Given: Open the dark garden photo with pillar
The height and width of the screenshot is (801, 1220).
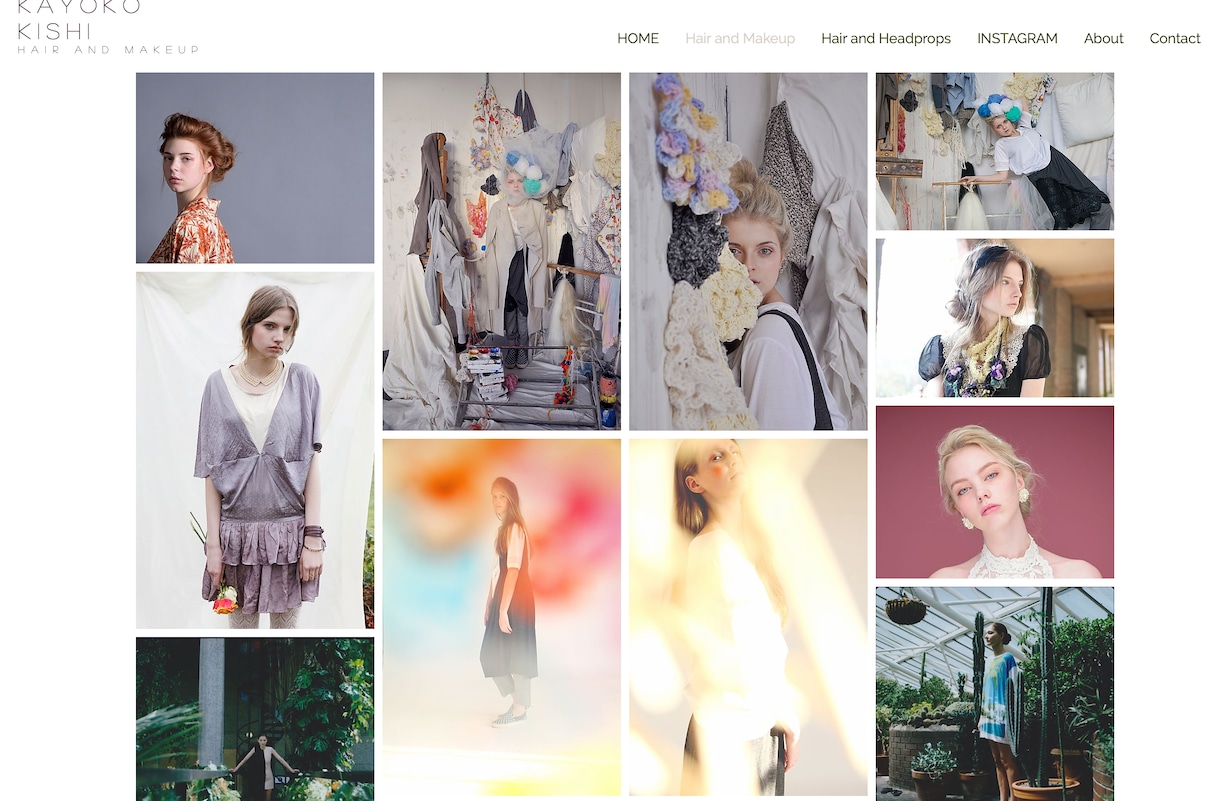Looking at the screenshot, I should tap(255, 719).
